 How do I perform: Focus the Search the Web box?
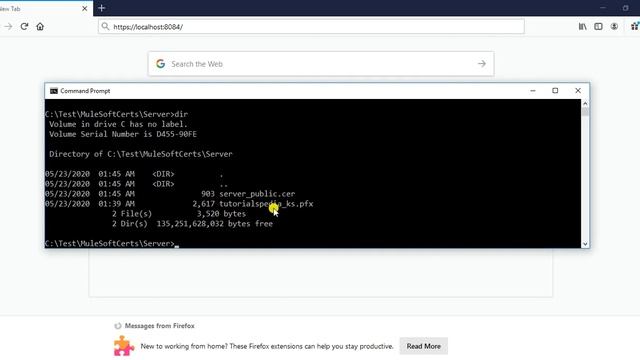321,64
